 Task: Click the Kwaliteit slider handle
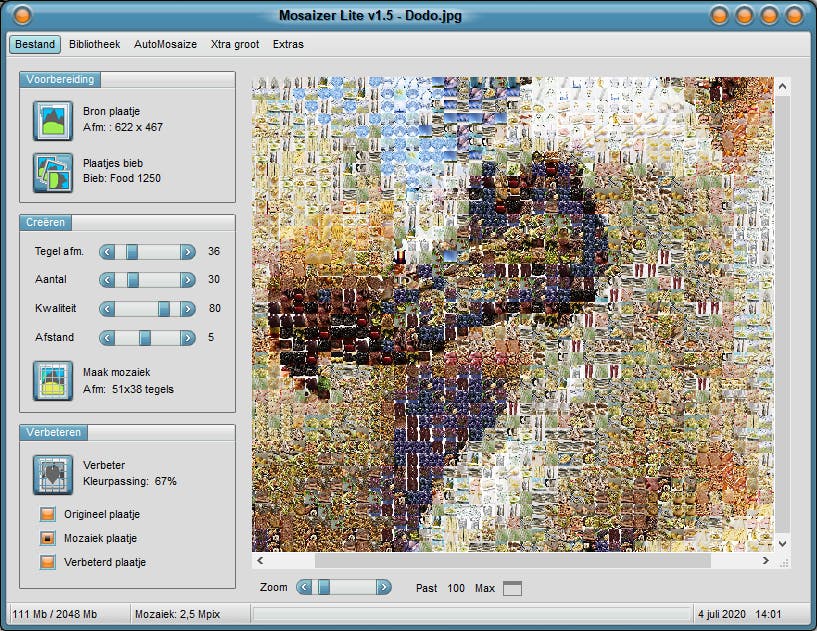coord(164,309)
